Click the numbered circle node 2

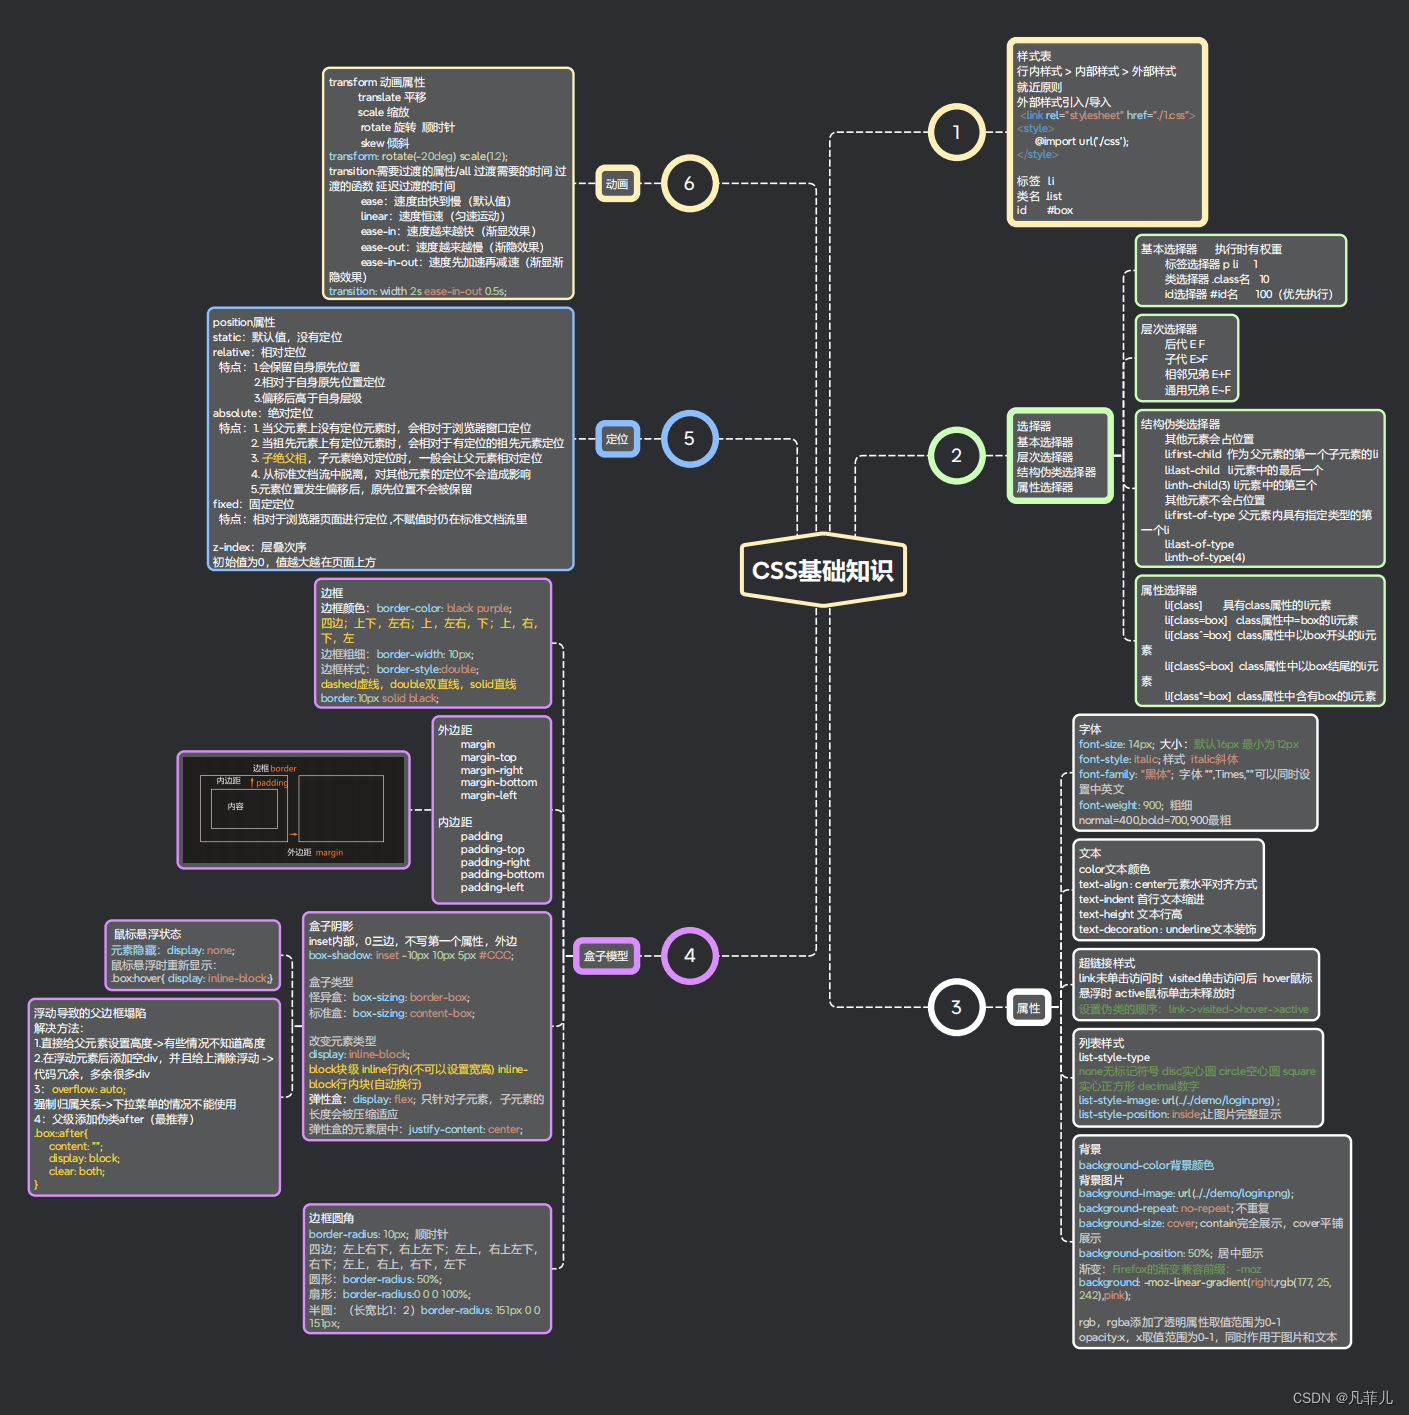pos(956,455)
